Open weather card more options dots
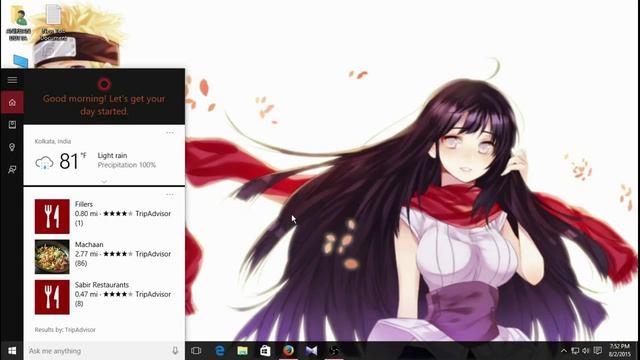Screen dimensions: 640x360 [170, 133]
